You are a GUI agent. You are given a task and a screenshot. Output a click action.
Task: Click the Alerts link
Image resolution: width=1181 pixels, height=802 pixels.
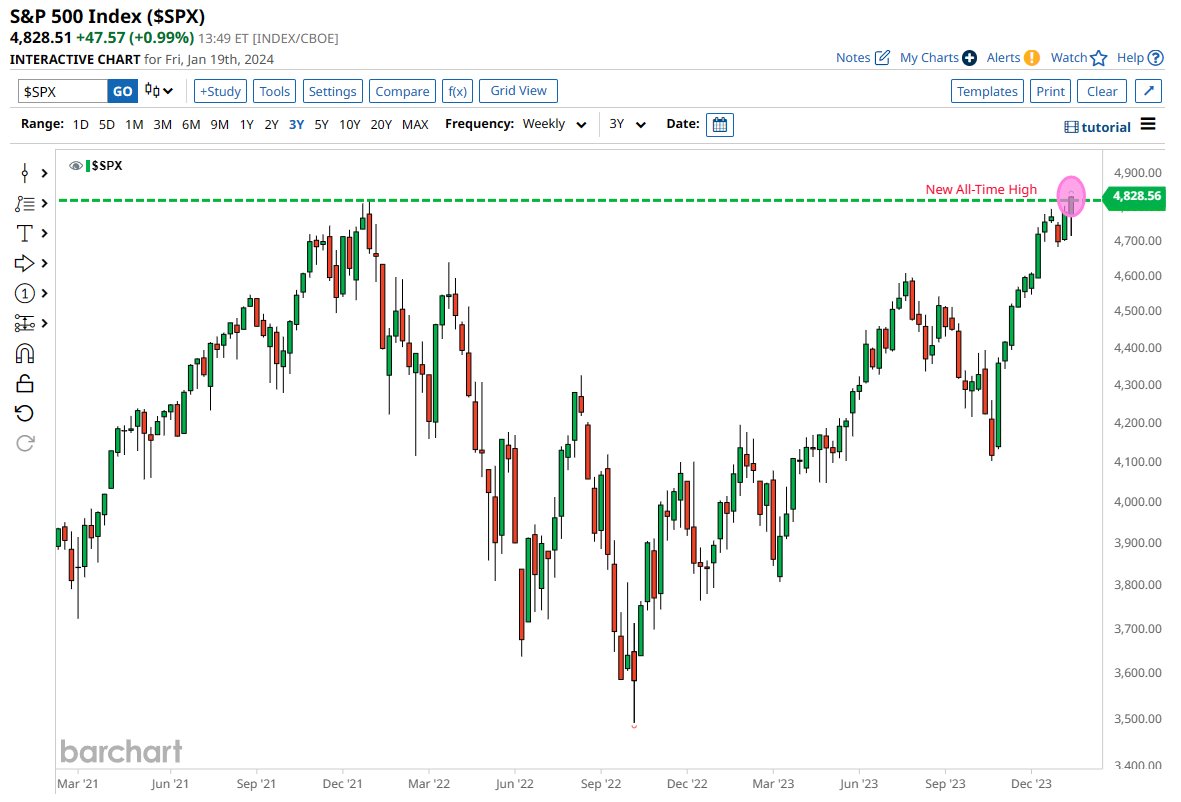pyautogui.click(x=1003, y=58)
